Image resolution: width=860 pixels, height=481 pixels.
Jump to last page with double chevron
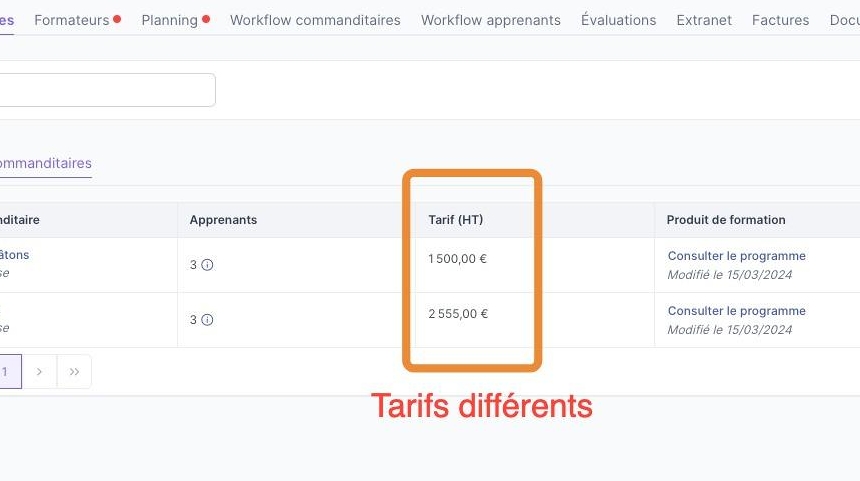74,371
